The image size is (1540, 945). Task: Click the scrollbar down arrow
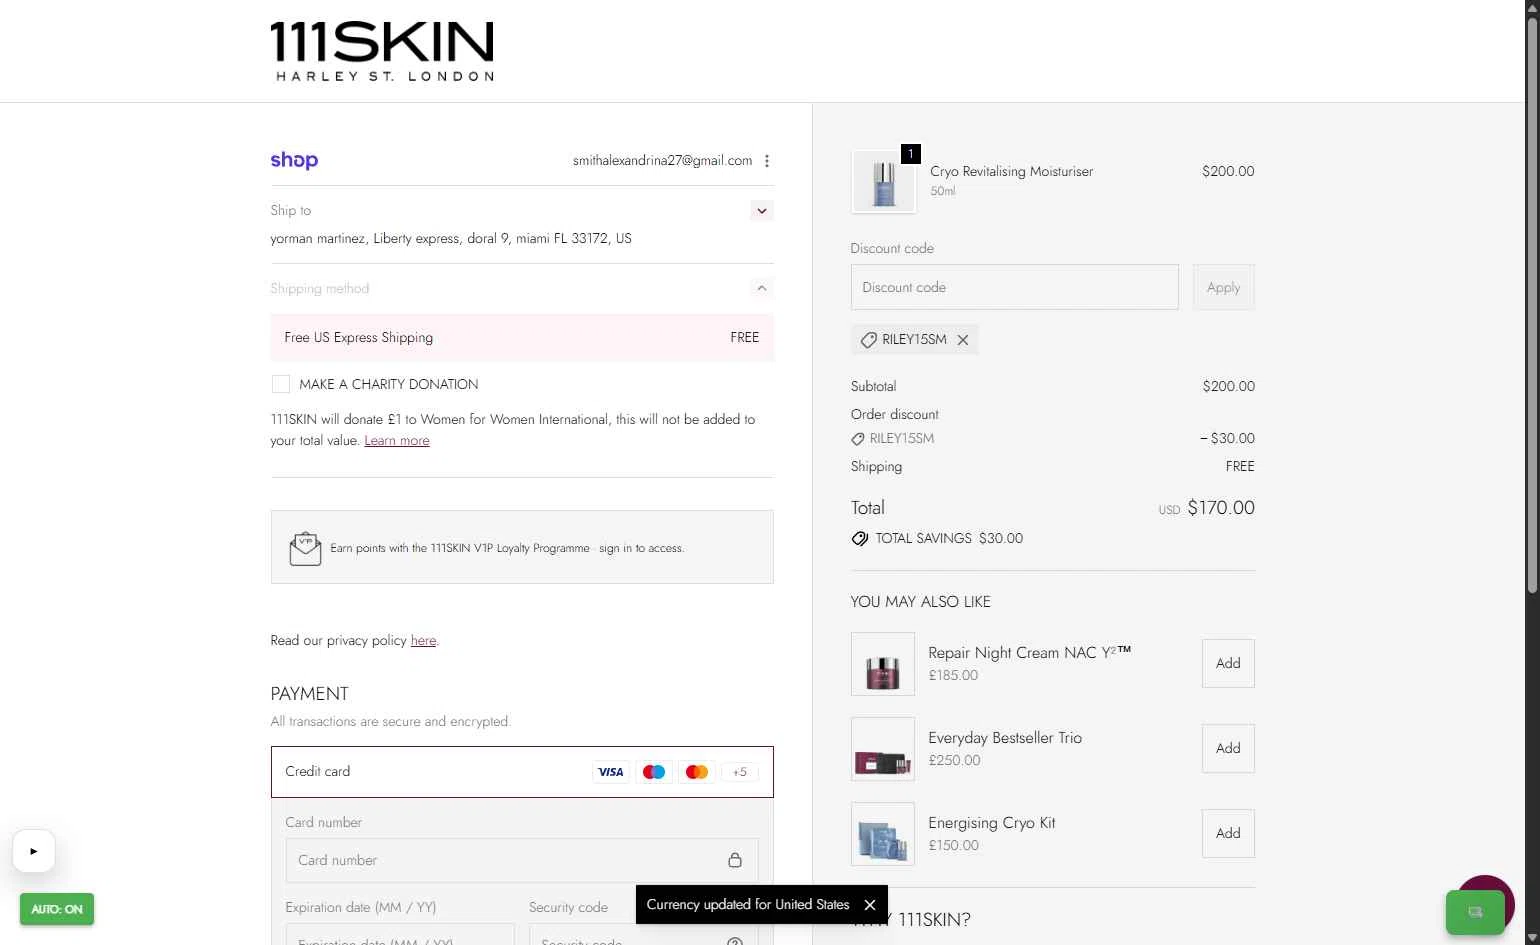pyautogui.click(x=1532, y=938)
